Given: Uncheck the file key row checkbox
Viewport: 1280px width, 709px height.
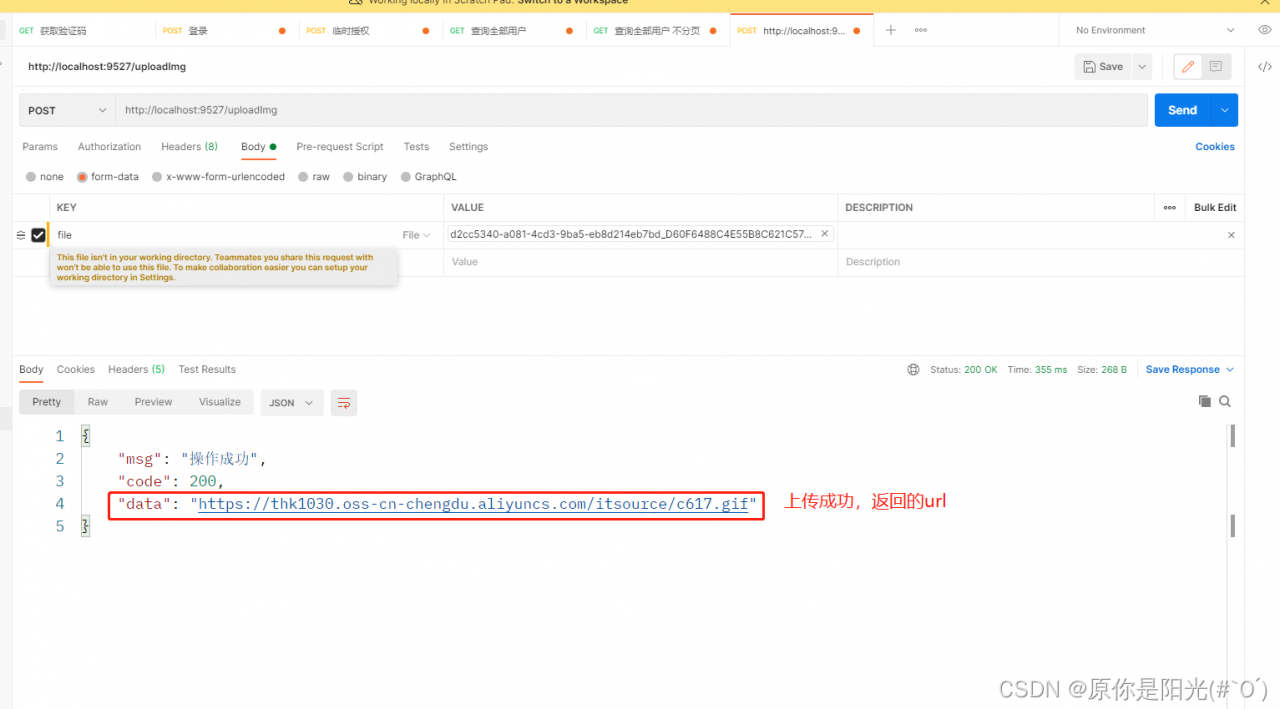Looking at the screenshot, I should coord(38,234).
